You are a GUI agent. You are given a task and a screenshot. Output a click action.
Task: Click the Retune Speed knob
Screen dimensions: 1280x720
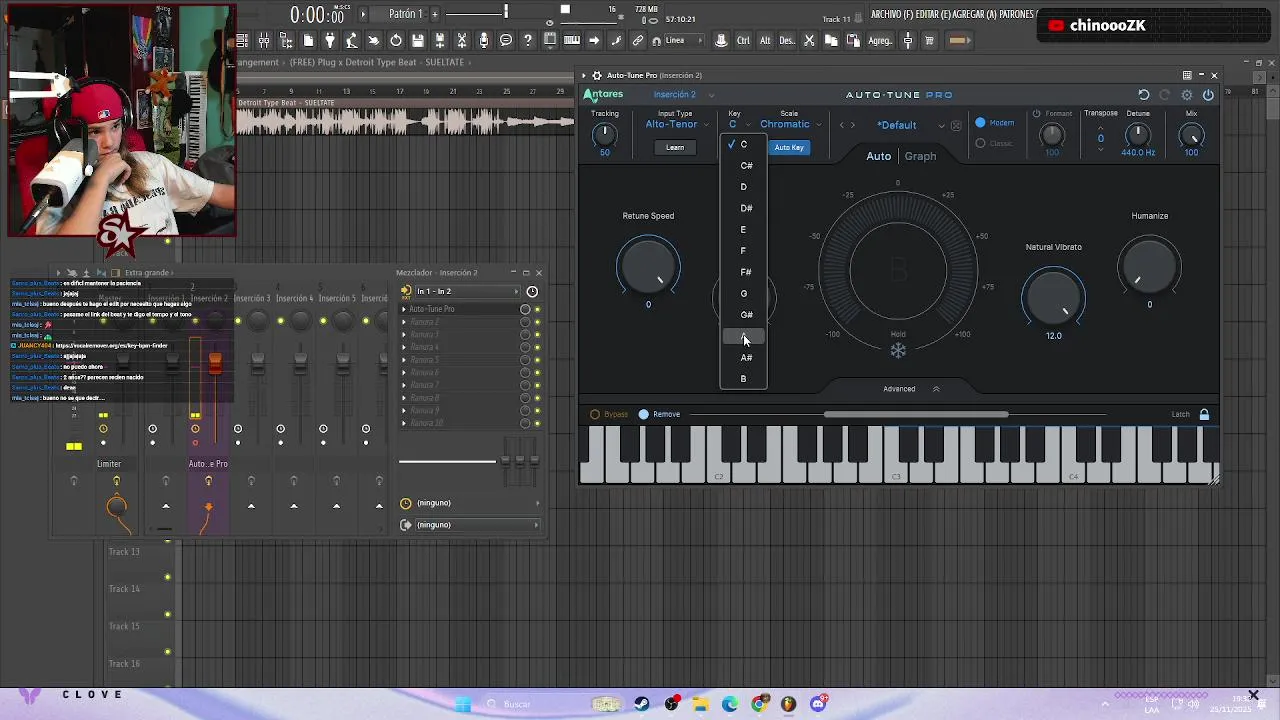pyautogui.click(x=648, y=266)
